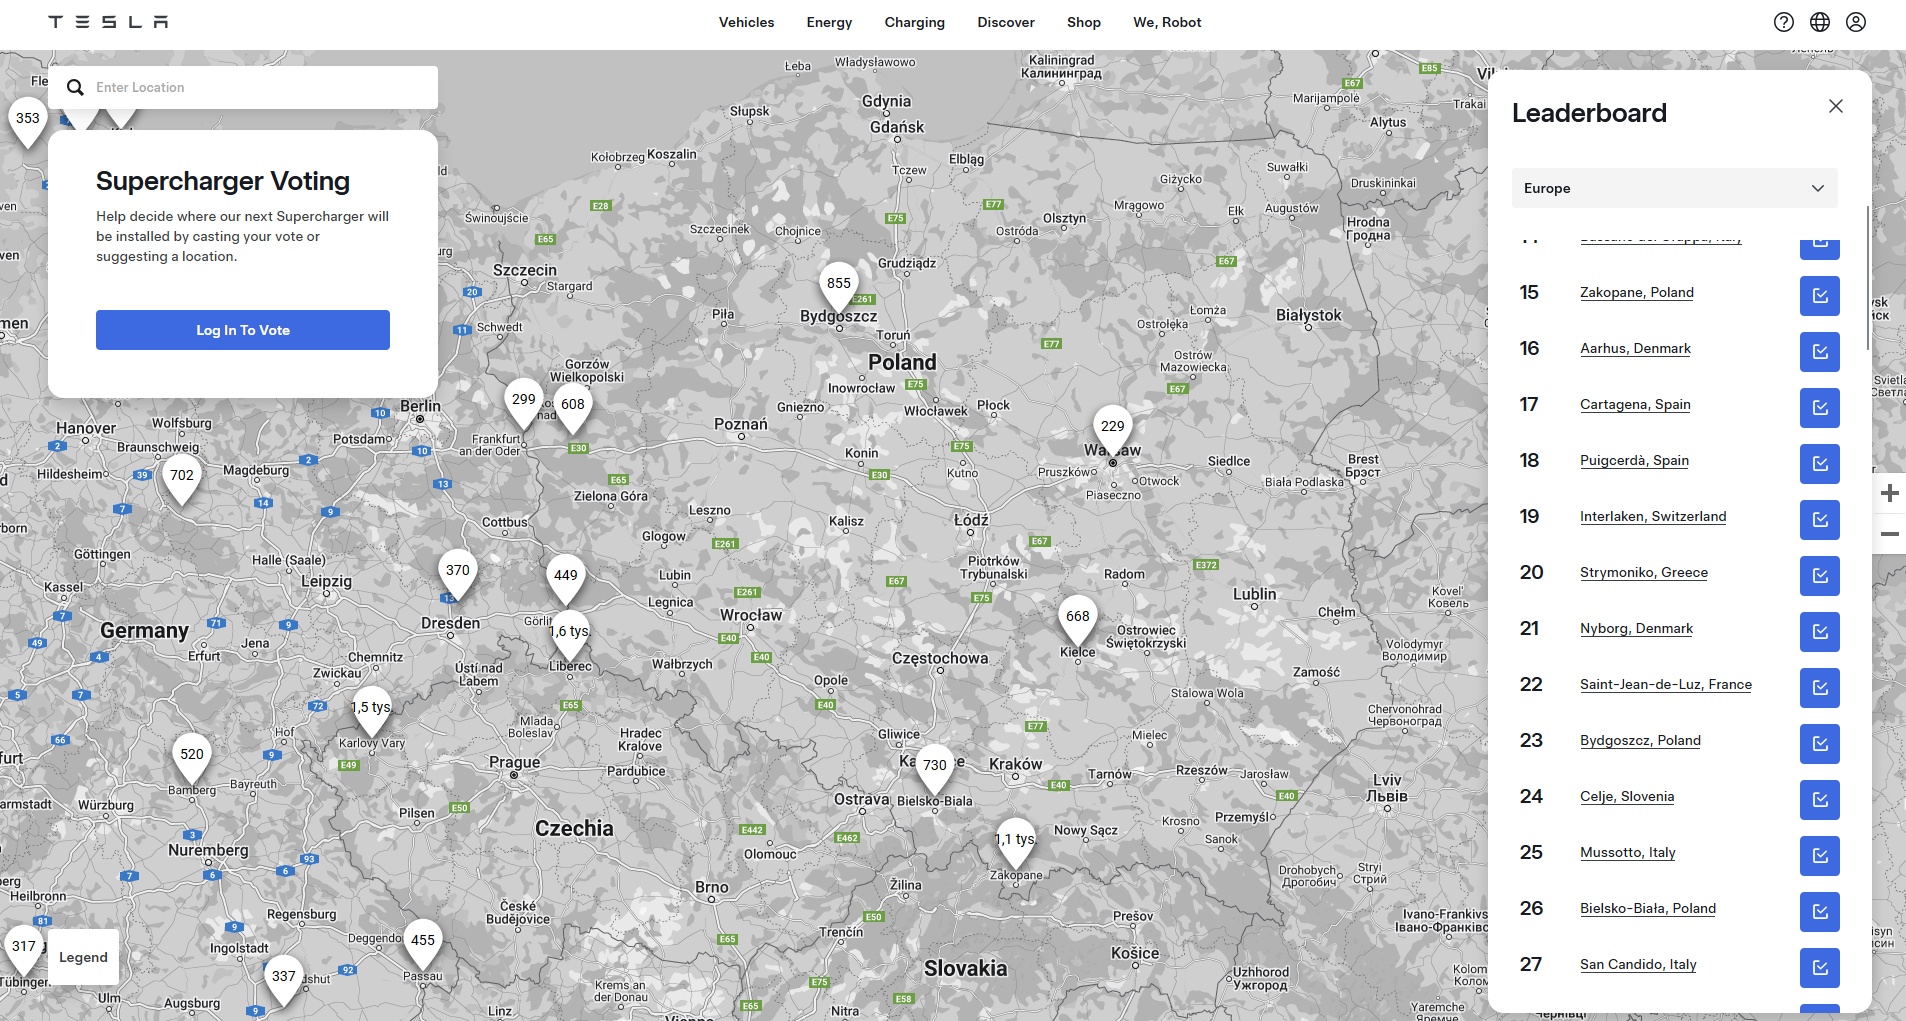Select the 353 map pin near the search box

(x=28, y=120)
